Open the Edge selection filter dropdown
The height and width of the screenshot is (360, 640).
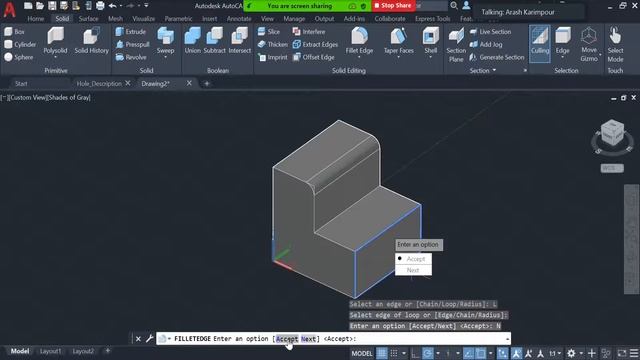(x=562, y=58)
